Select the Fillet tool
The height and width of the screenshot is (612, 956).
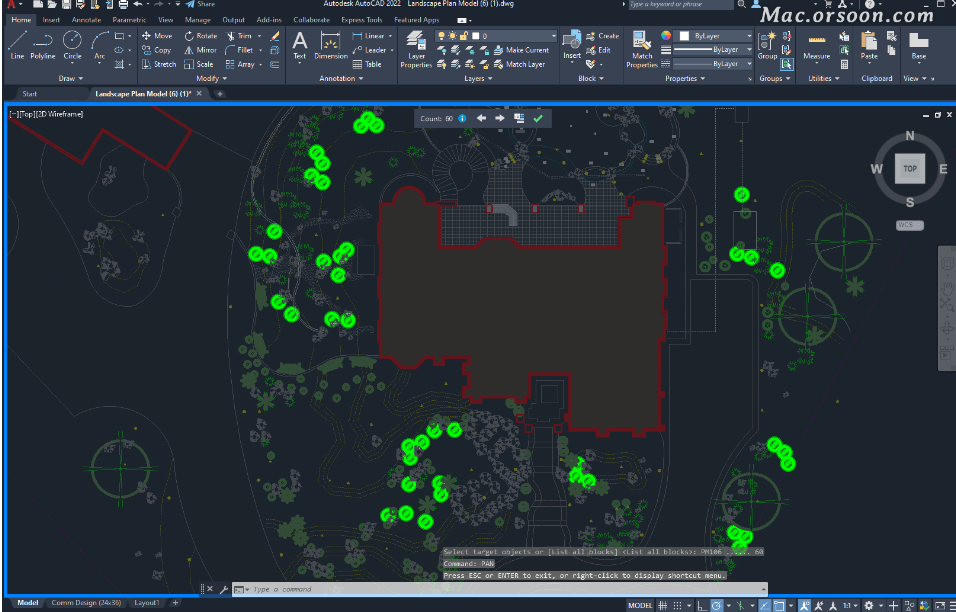click(x=239, y=50)
